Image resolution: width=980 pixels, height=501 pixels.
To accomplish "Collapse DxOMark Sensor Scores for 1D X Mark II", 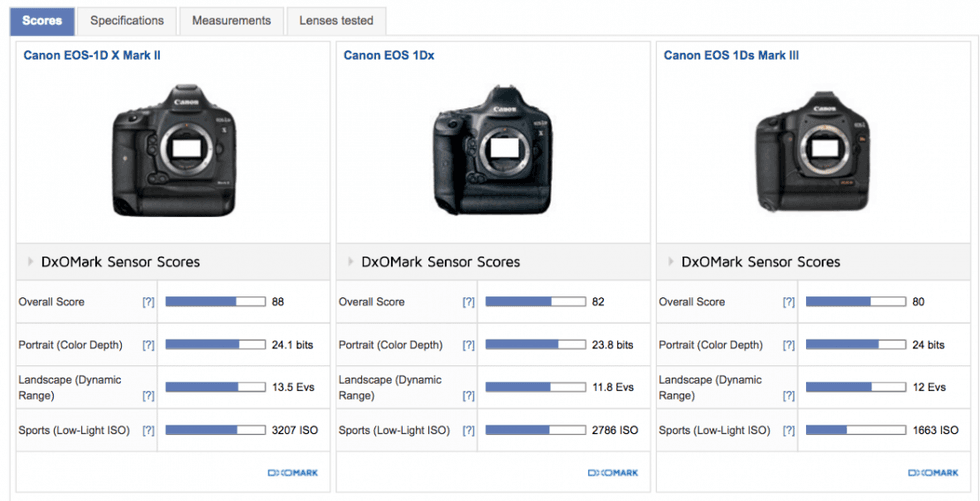I will pyautogui.click(x=31, y=262).
